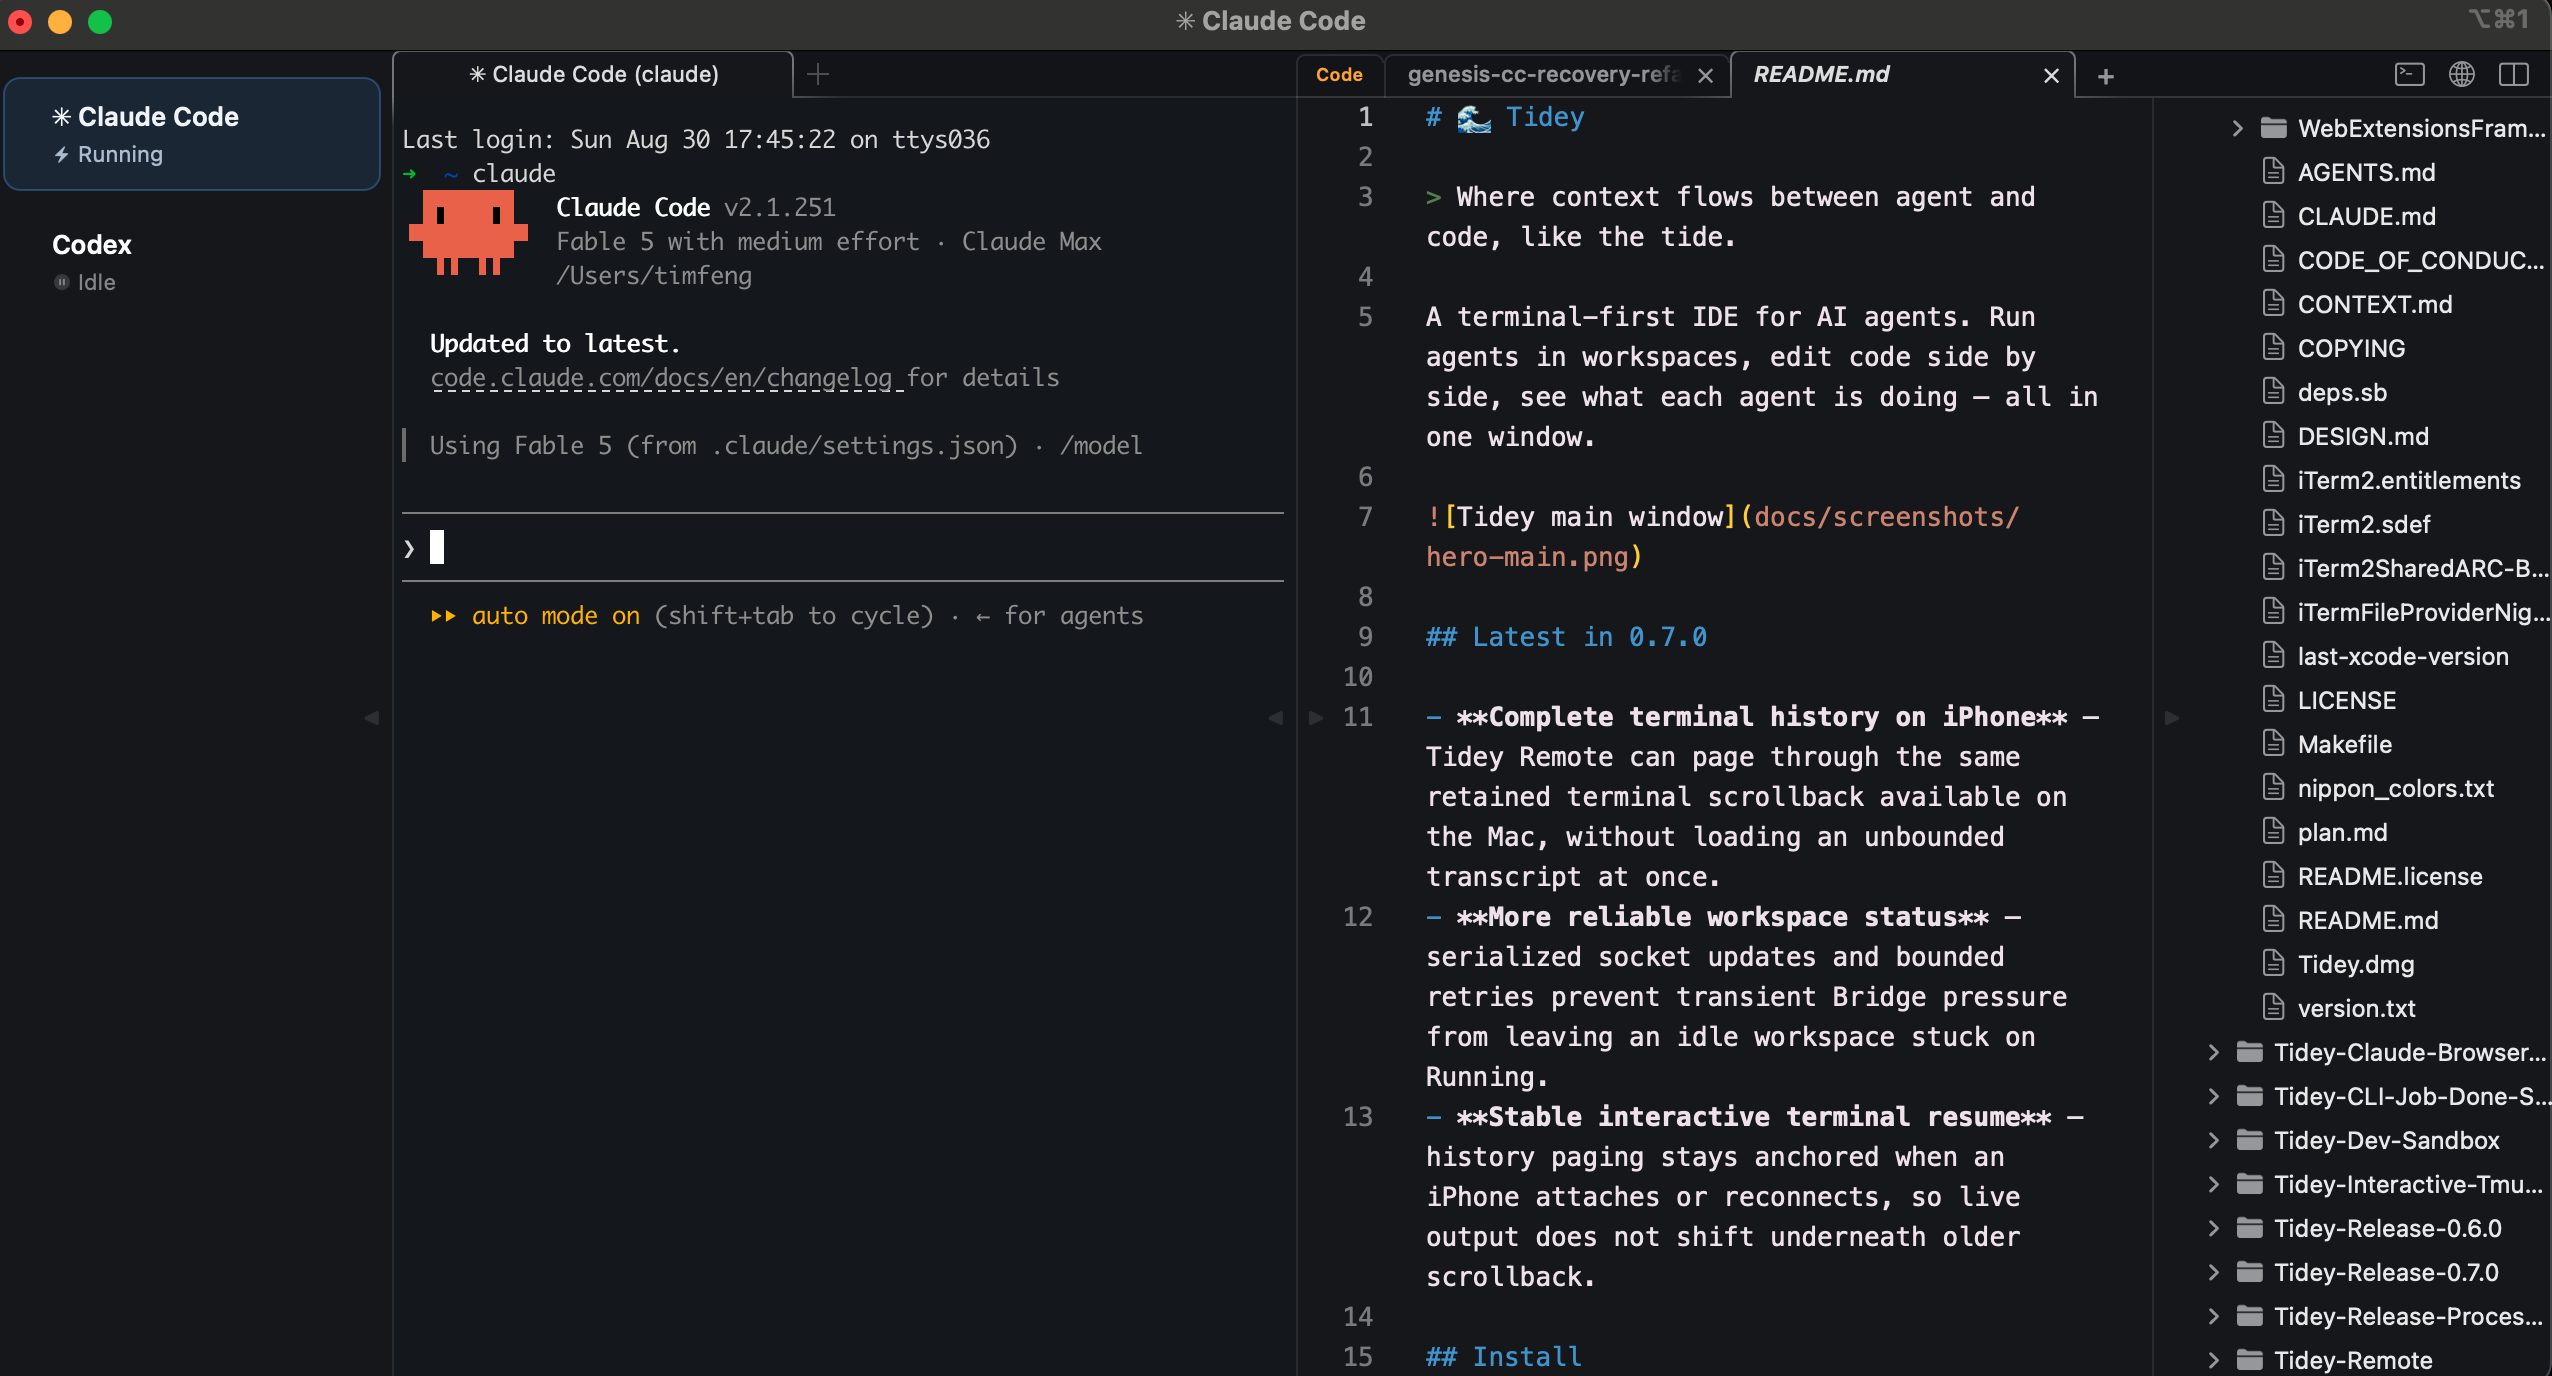
Task: Open the globe browser icon in the top-right toolbar
Action: (2461, 75)
